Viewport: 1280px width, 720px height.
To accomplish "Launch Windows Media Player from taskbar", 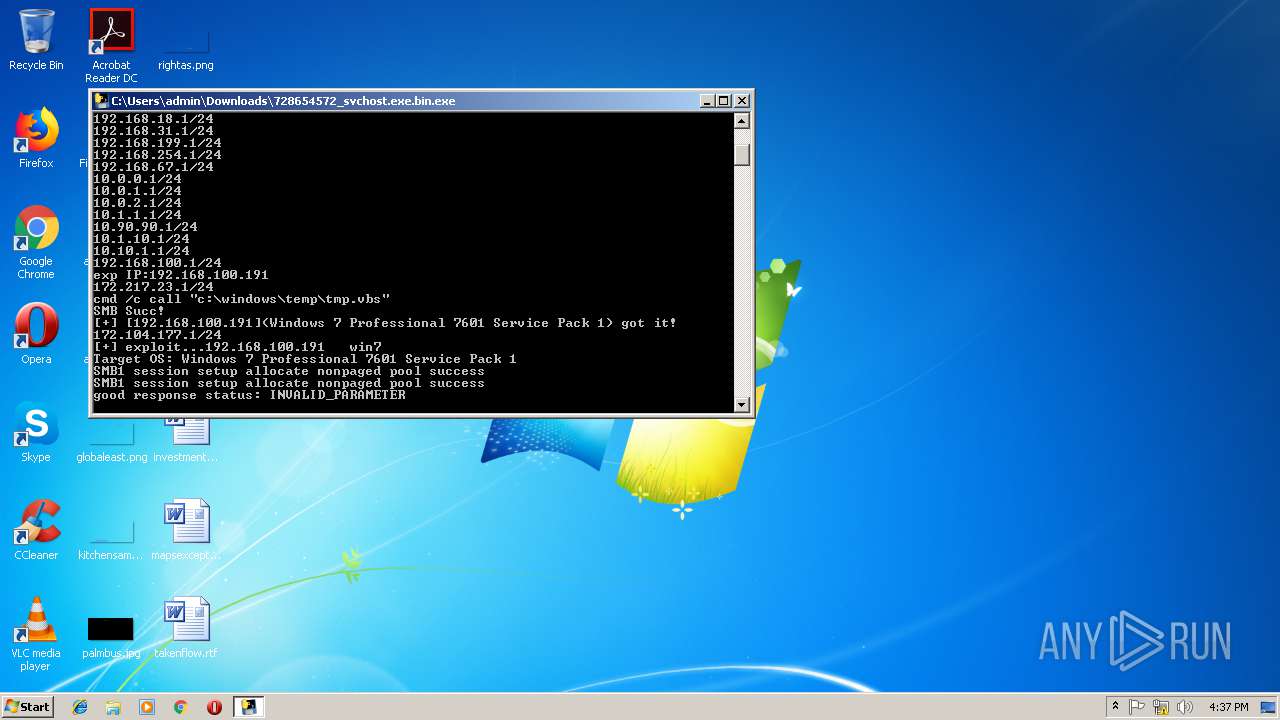I will tap(147, 707).
